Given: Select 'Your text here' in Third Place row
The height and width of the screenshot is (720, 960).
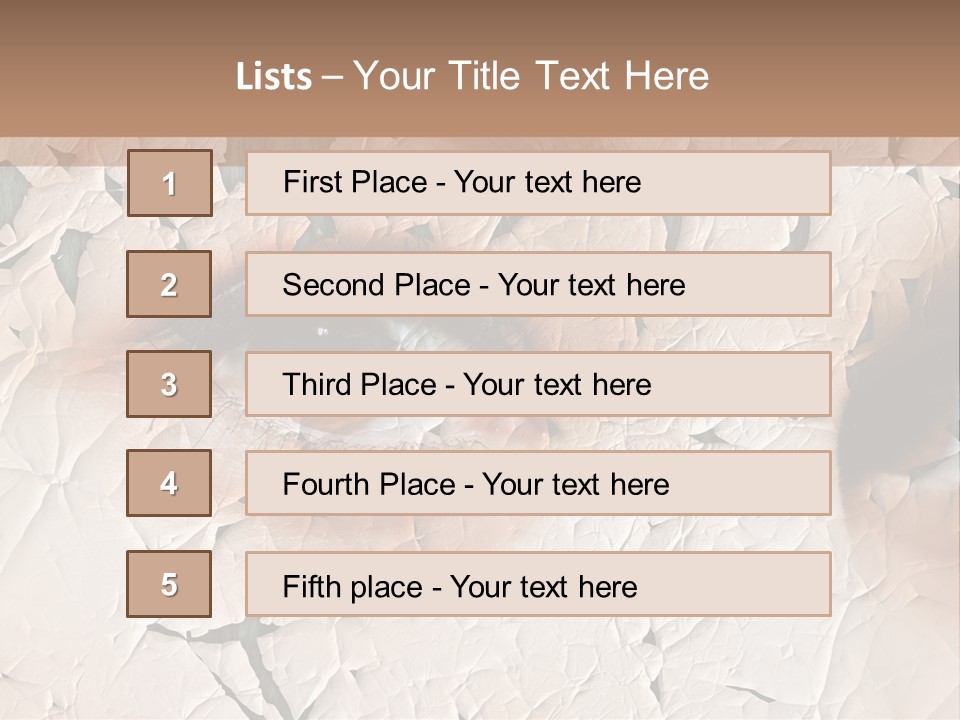Looking at the screenshot, I should click(557, 385).
